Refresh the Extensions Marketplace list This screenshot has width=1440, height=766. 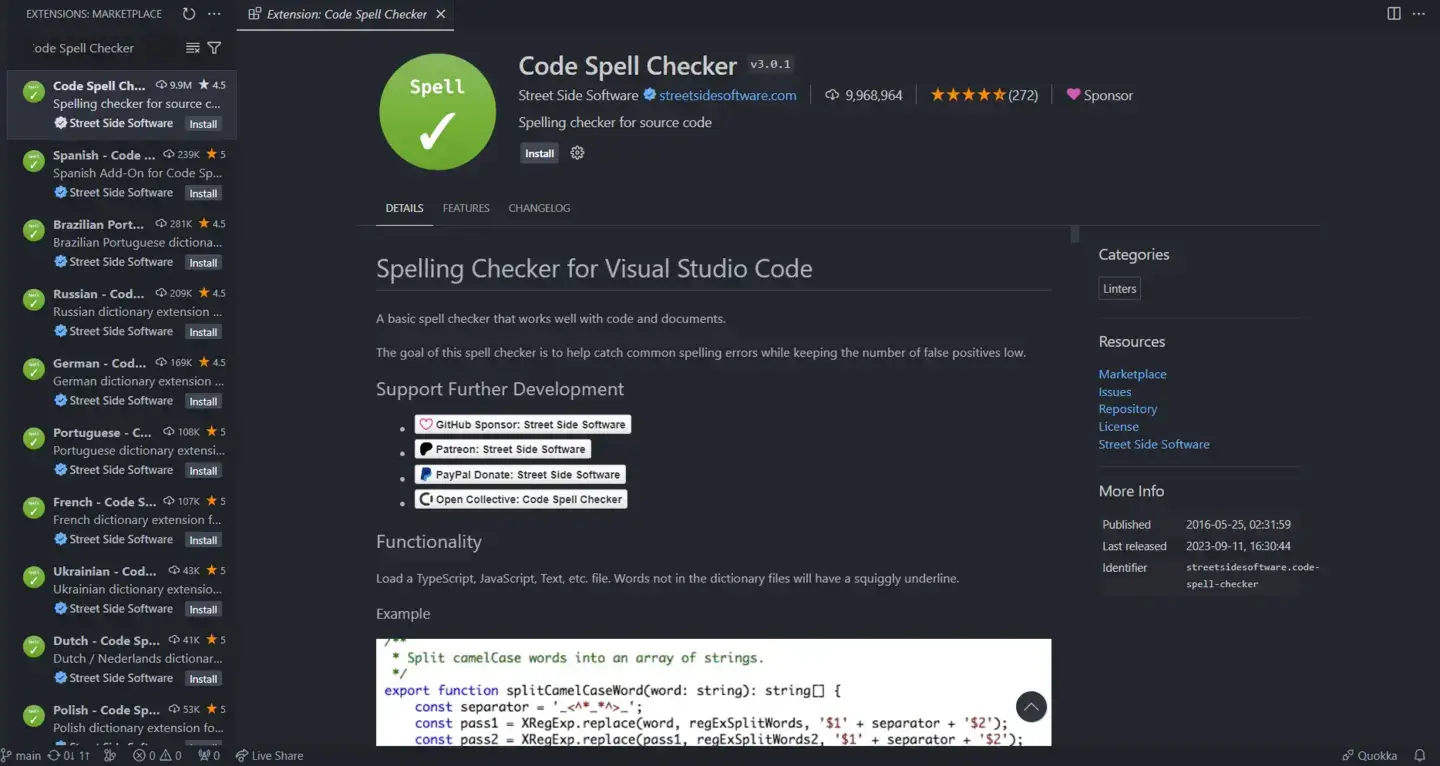tap(189, 14)
